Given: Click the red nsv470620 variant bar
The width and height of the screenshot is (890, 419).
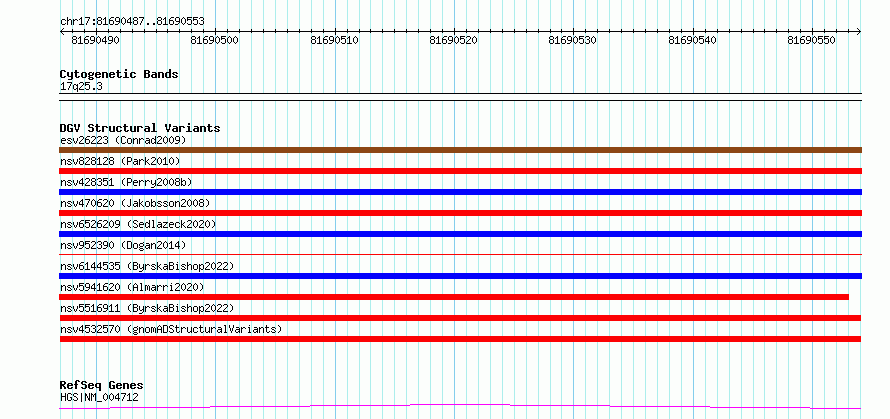Looking at the screenshot, I should pyautogui.click(x=460, y=213).
